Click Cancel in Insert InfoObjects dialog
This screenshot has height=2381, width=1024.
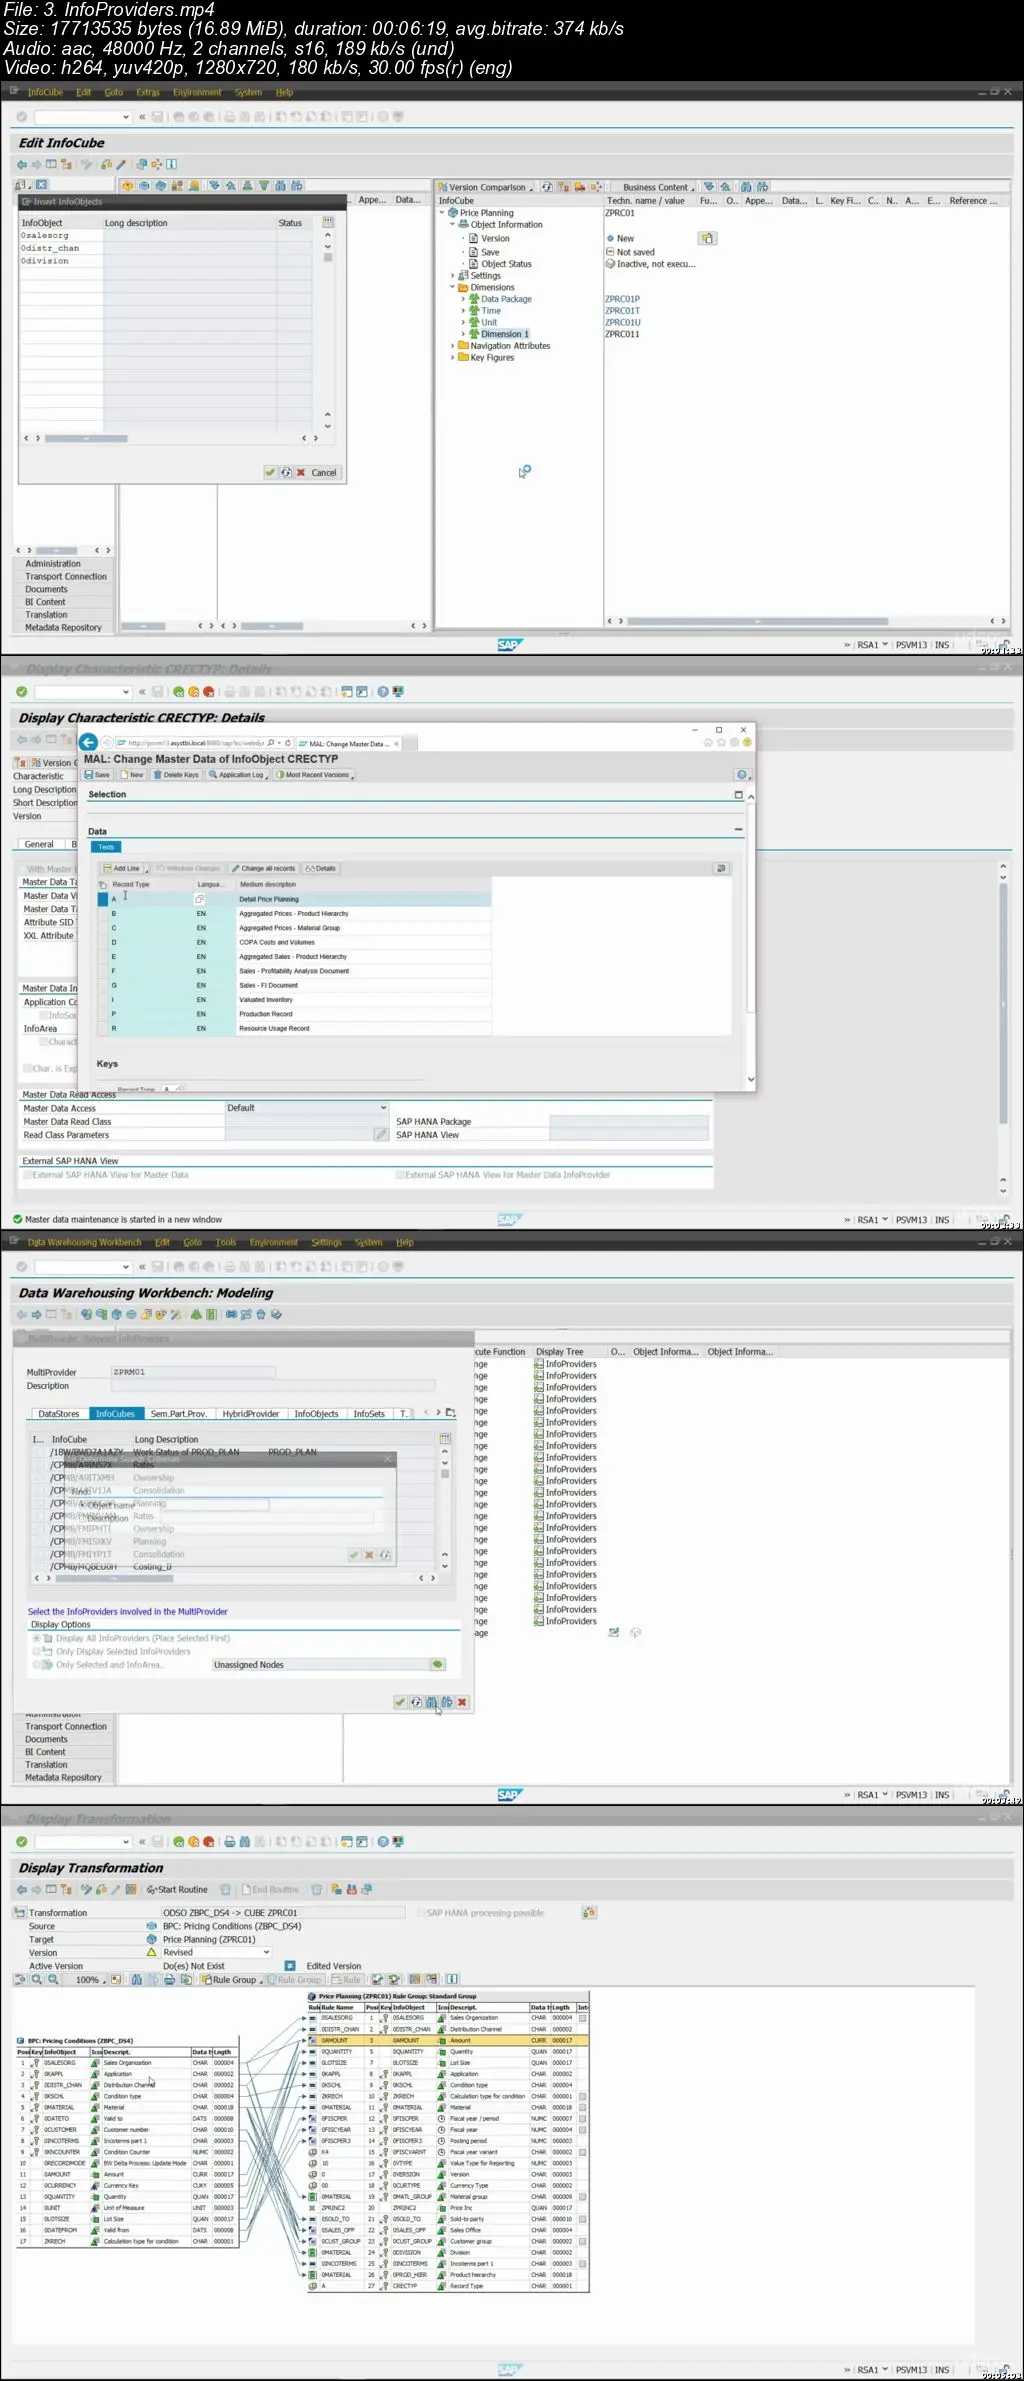tap(324, 472)
